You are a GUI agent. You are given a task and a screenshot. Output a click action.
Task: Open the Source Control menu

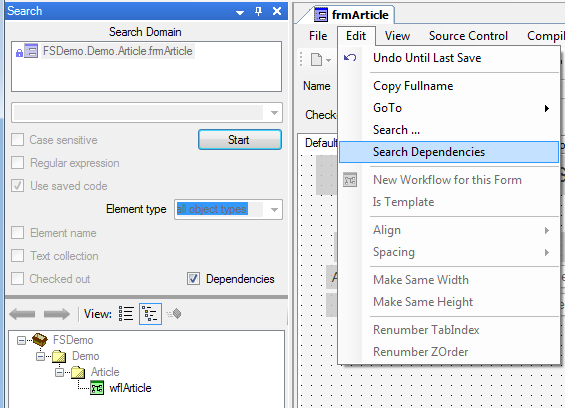click(468, 36)
